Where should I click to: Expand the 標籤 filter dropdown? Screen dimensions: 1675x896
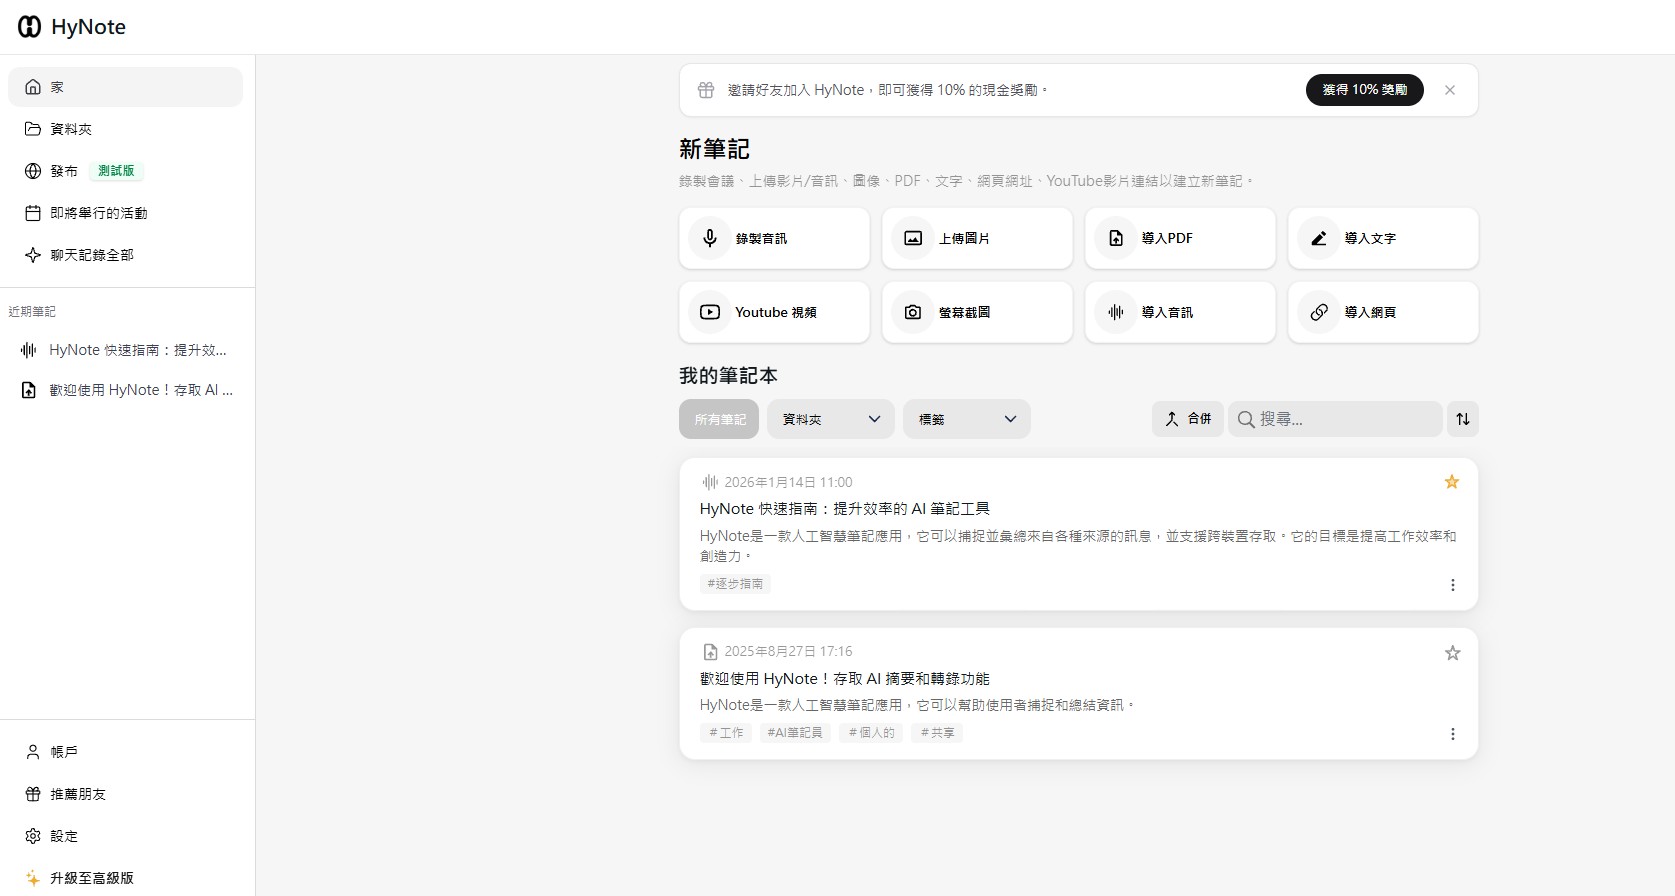pyautogui.click(x=967, y=419)
